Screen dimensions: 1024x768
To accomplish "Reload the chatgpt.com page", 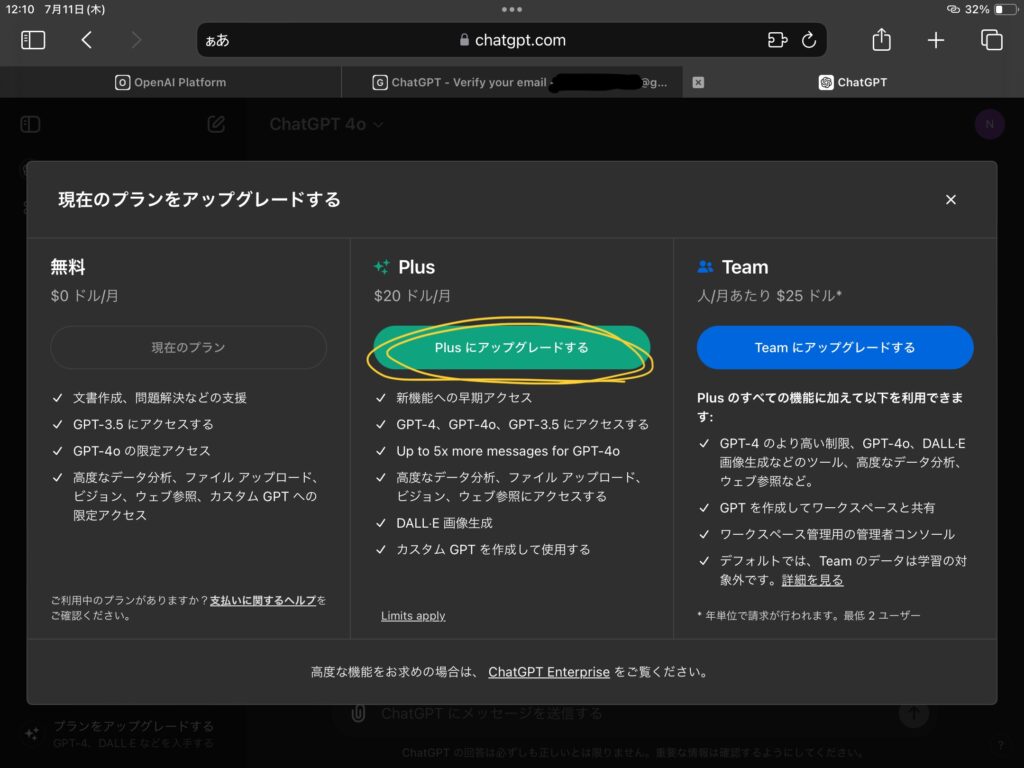I will pyautogui.click(x=809, y=40).
